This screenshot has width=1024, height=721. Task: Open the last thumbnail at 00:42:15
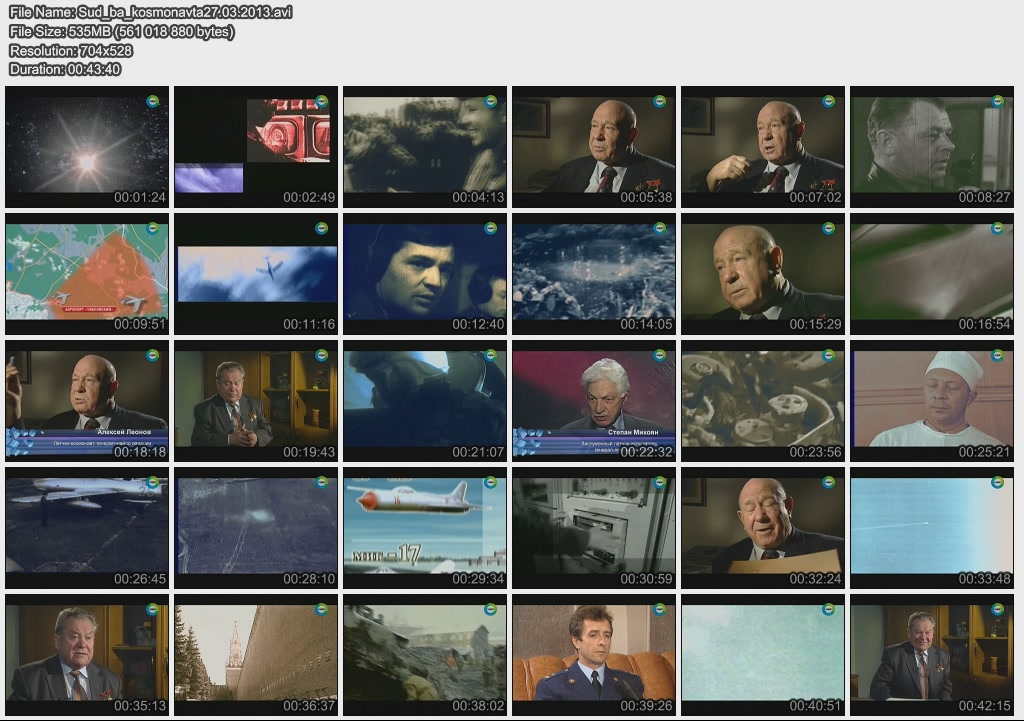[932, 655]
